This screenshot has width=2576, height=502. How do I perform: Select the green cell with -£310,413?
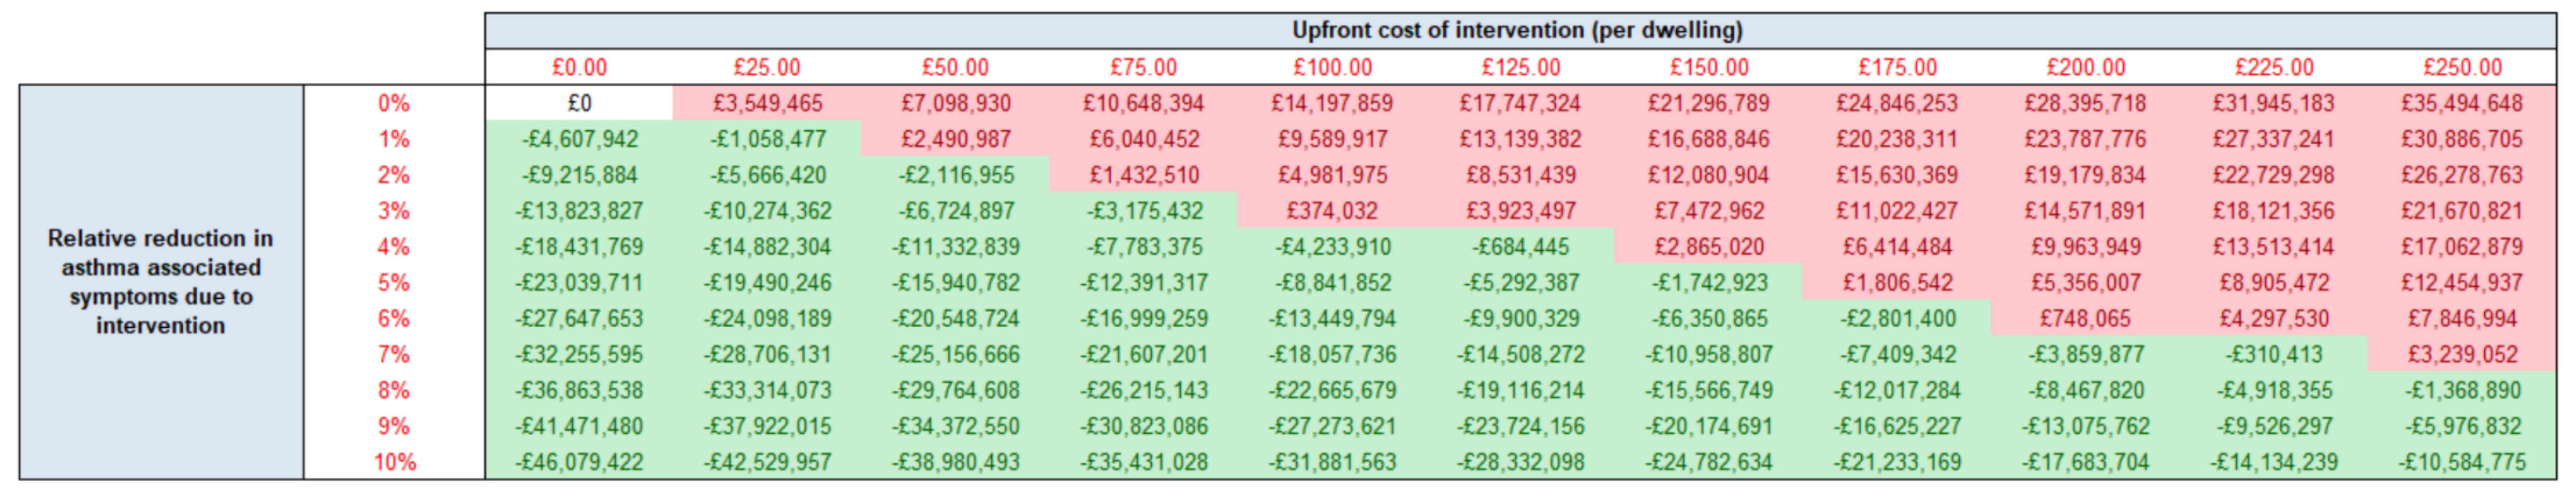coord(2274,355)
